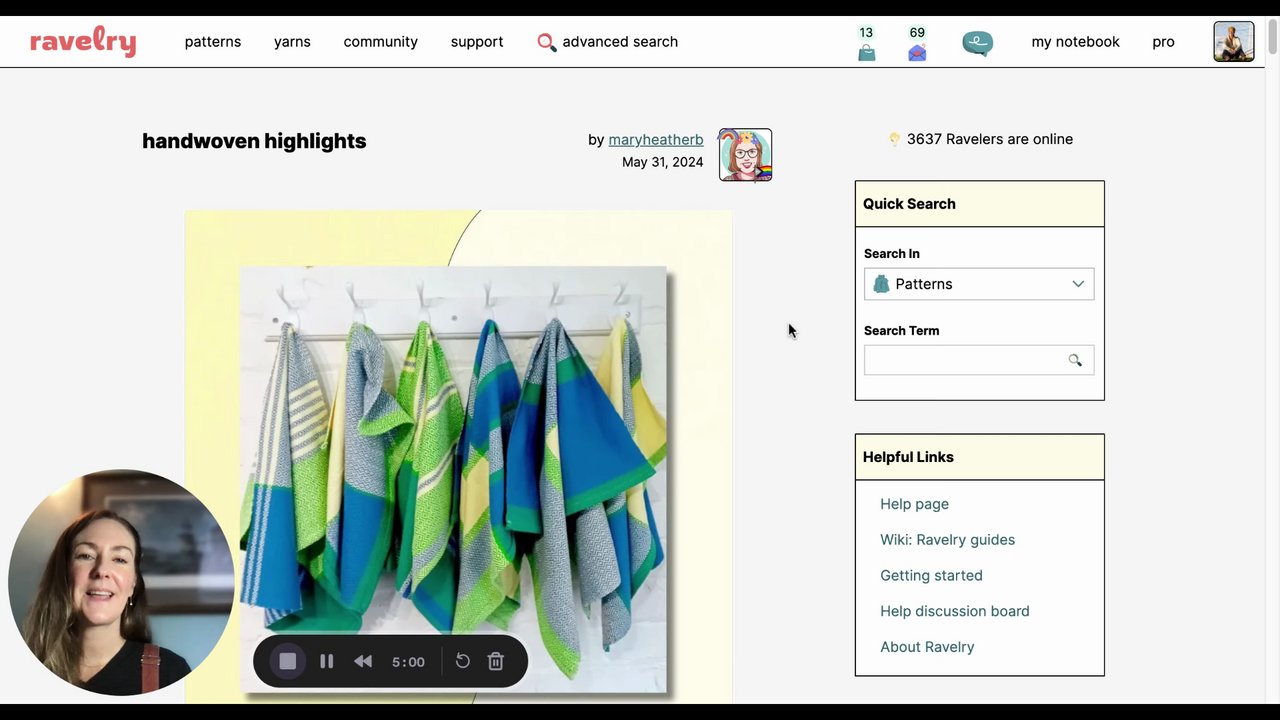Open Wiki: Ravelry guides link
The width and height of the screenshot is (1280, 720).
[947, 540]
